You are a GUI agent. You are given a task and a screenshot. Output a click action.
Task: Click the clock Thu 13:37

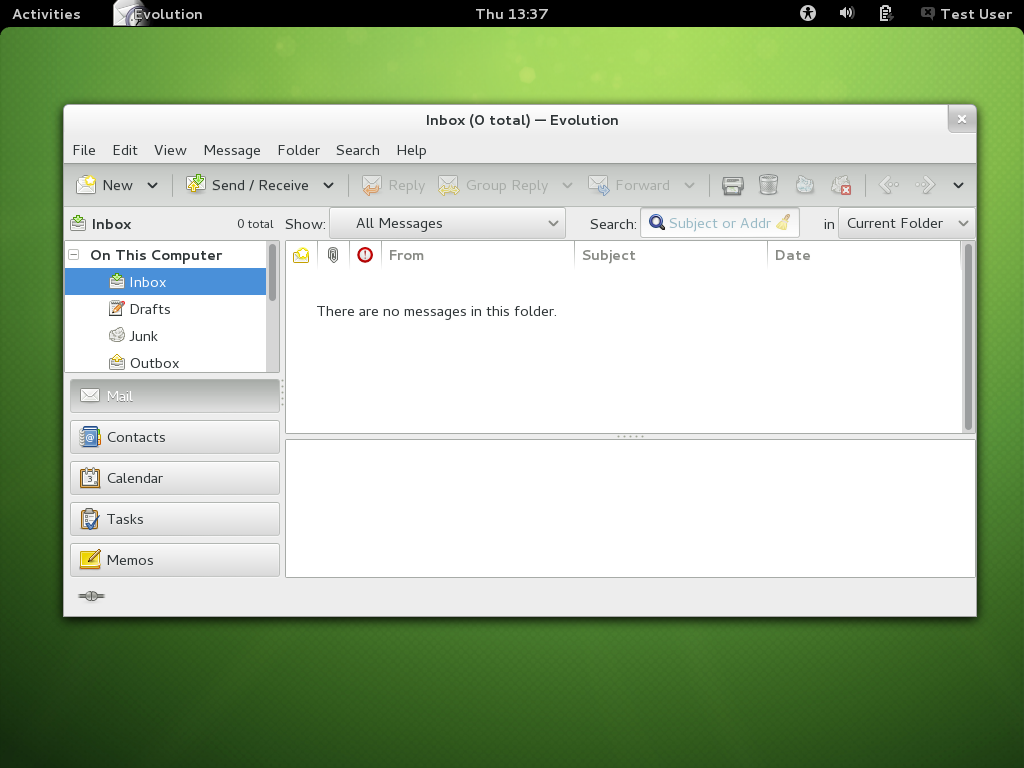pos(511,14)
